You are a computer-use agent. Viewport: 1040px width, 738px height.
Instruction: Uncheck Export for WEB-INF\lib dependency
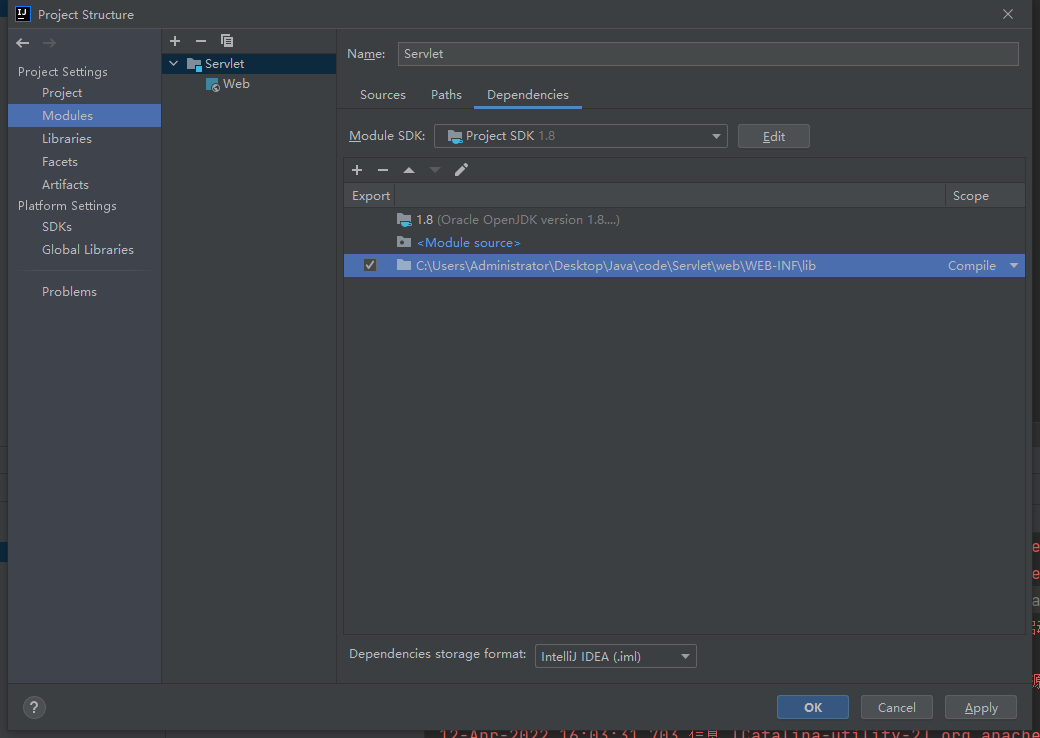[x=370, y=266]
